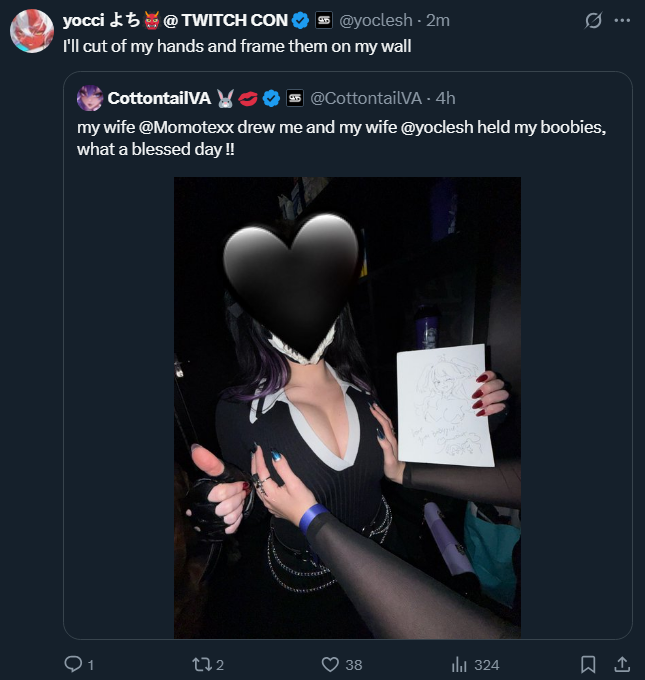Open CottontailVA's profile avatar
The width and height of the screenshot is (645, 680).
pos(90,98)
